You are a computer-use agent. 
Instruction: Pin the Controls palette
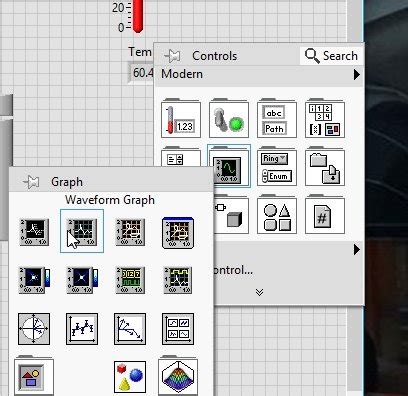[x=173, y=56]
